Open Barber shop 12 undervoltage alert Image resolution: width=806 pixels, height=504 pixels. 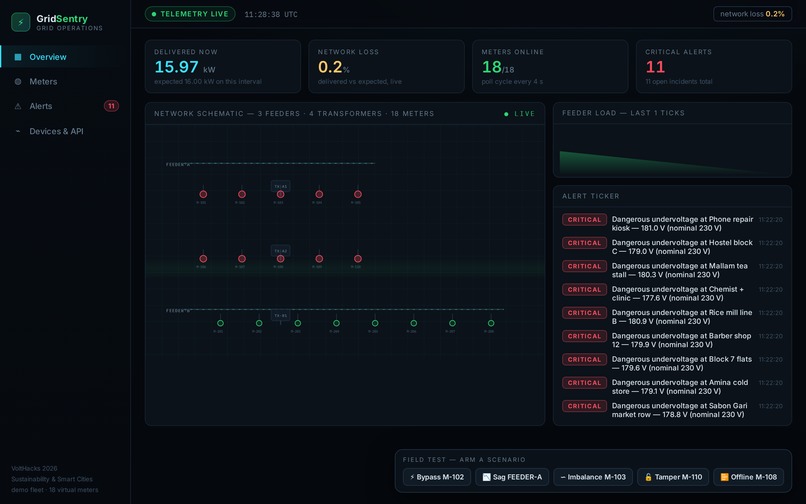click(x=672, y=340)
